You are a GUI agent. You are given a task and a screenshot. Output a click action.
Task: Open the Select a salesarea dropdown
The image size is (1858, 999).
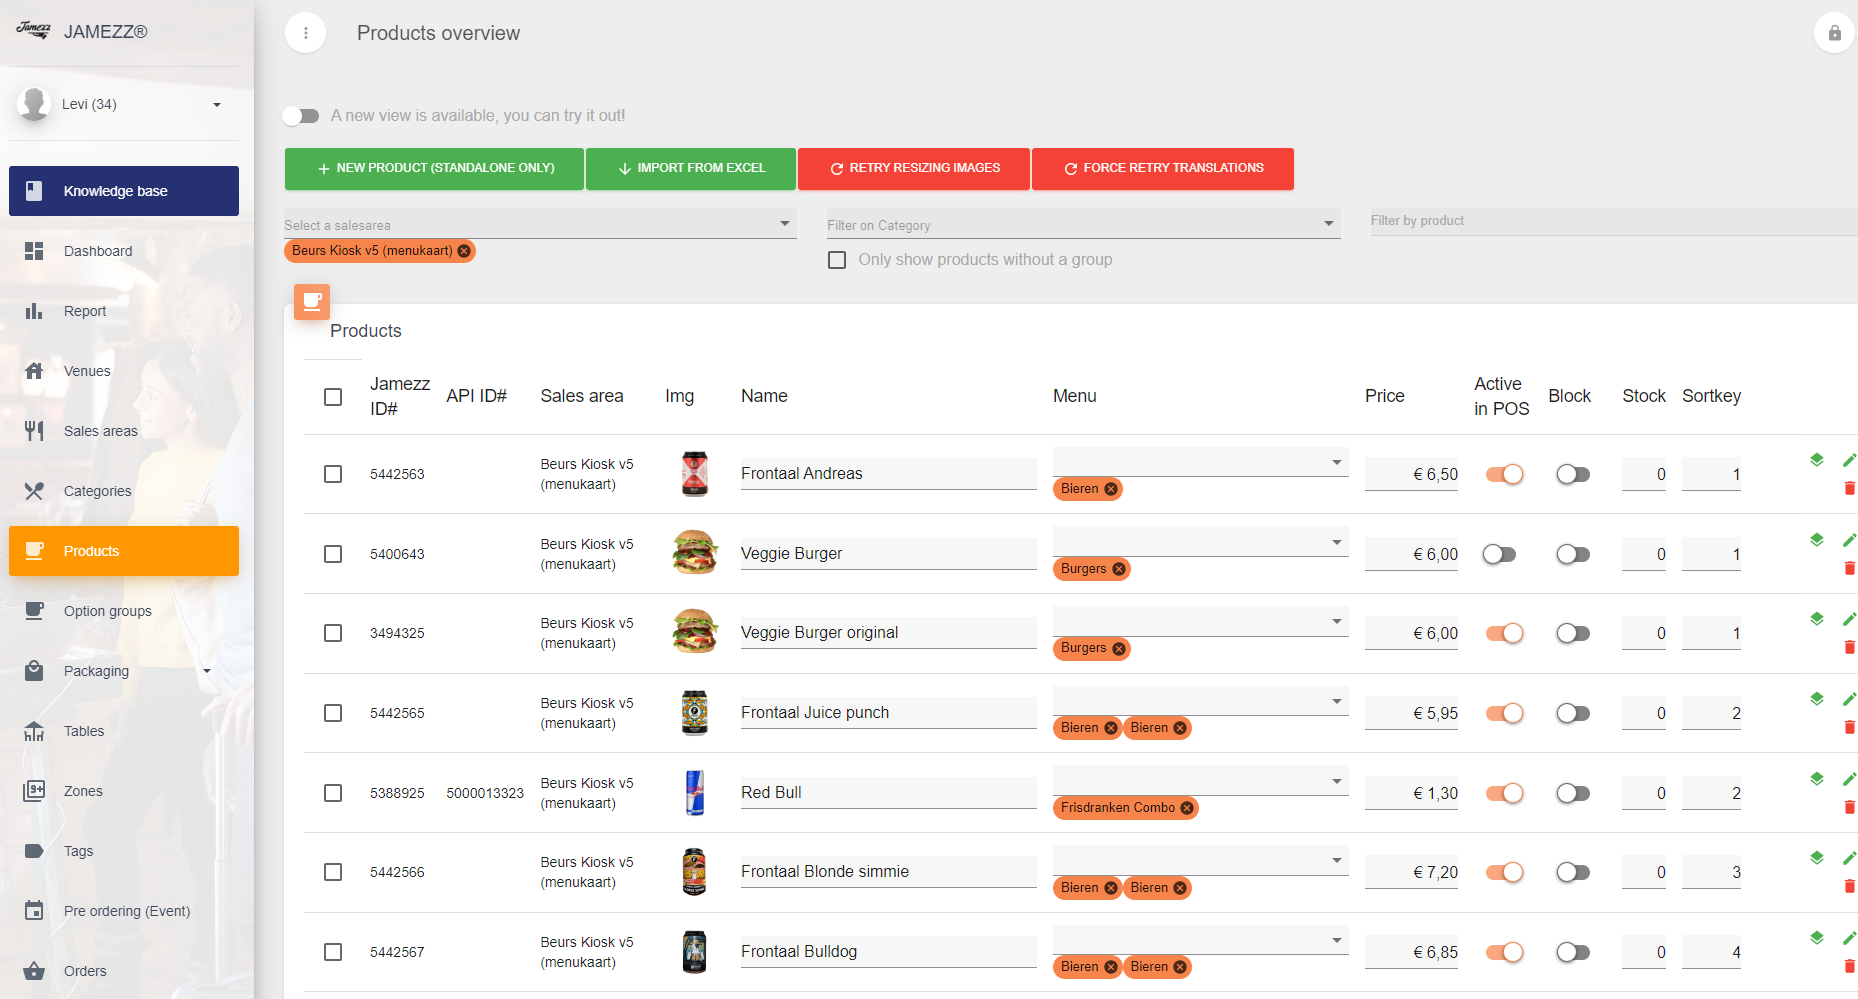pyautogui.click(x=540, y=224)
